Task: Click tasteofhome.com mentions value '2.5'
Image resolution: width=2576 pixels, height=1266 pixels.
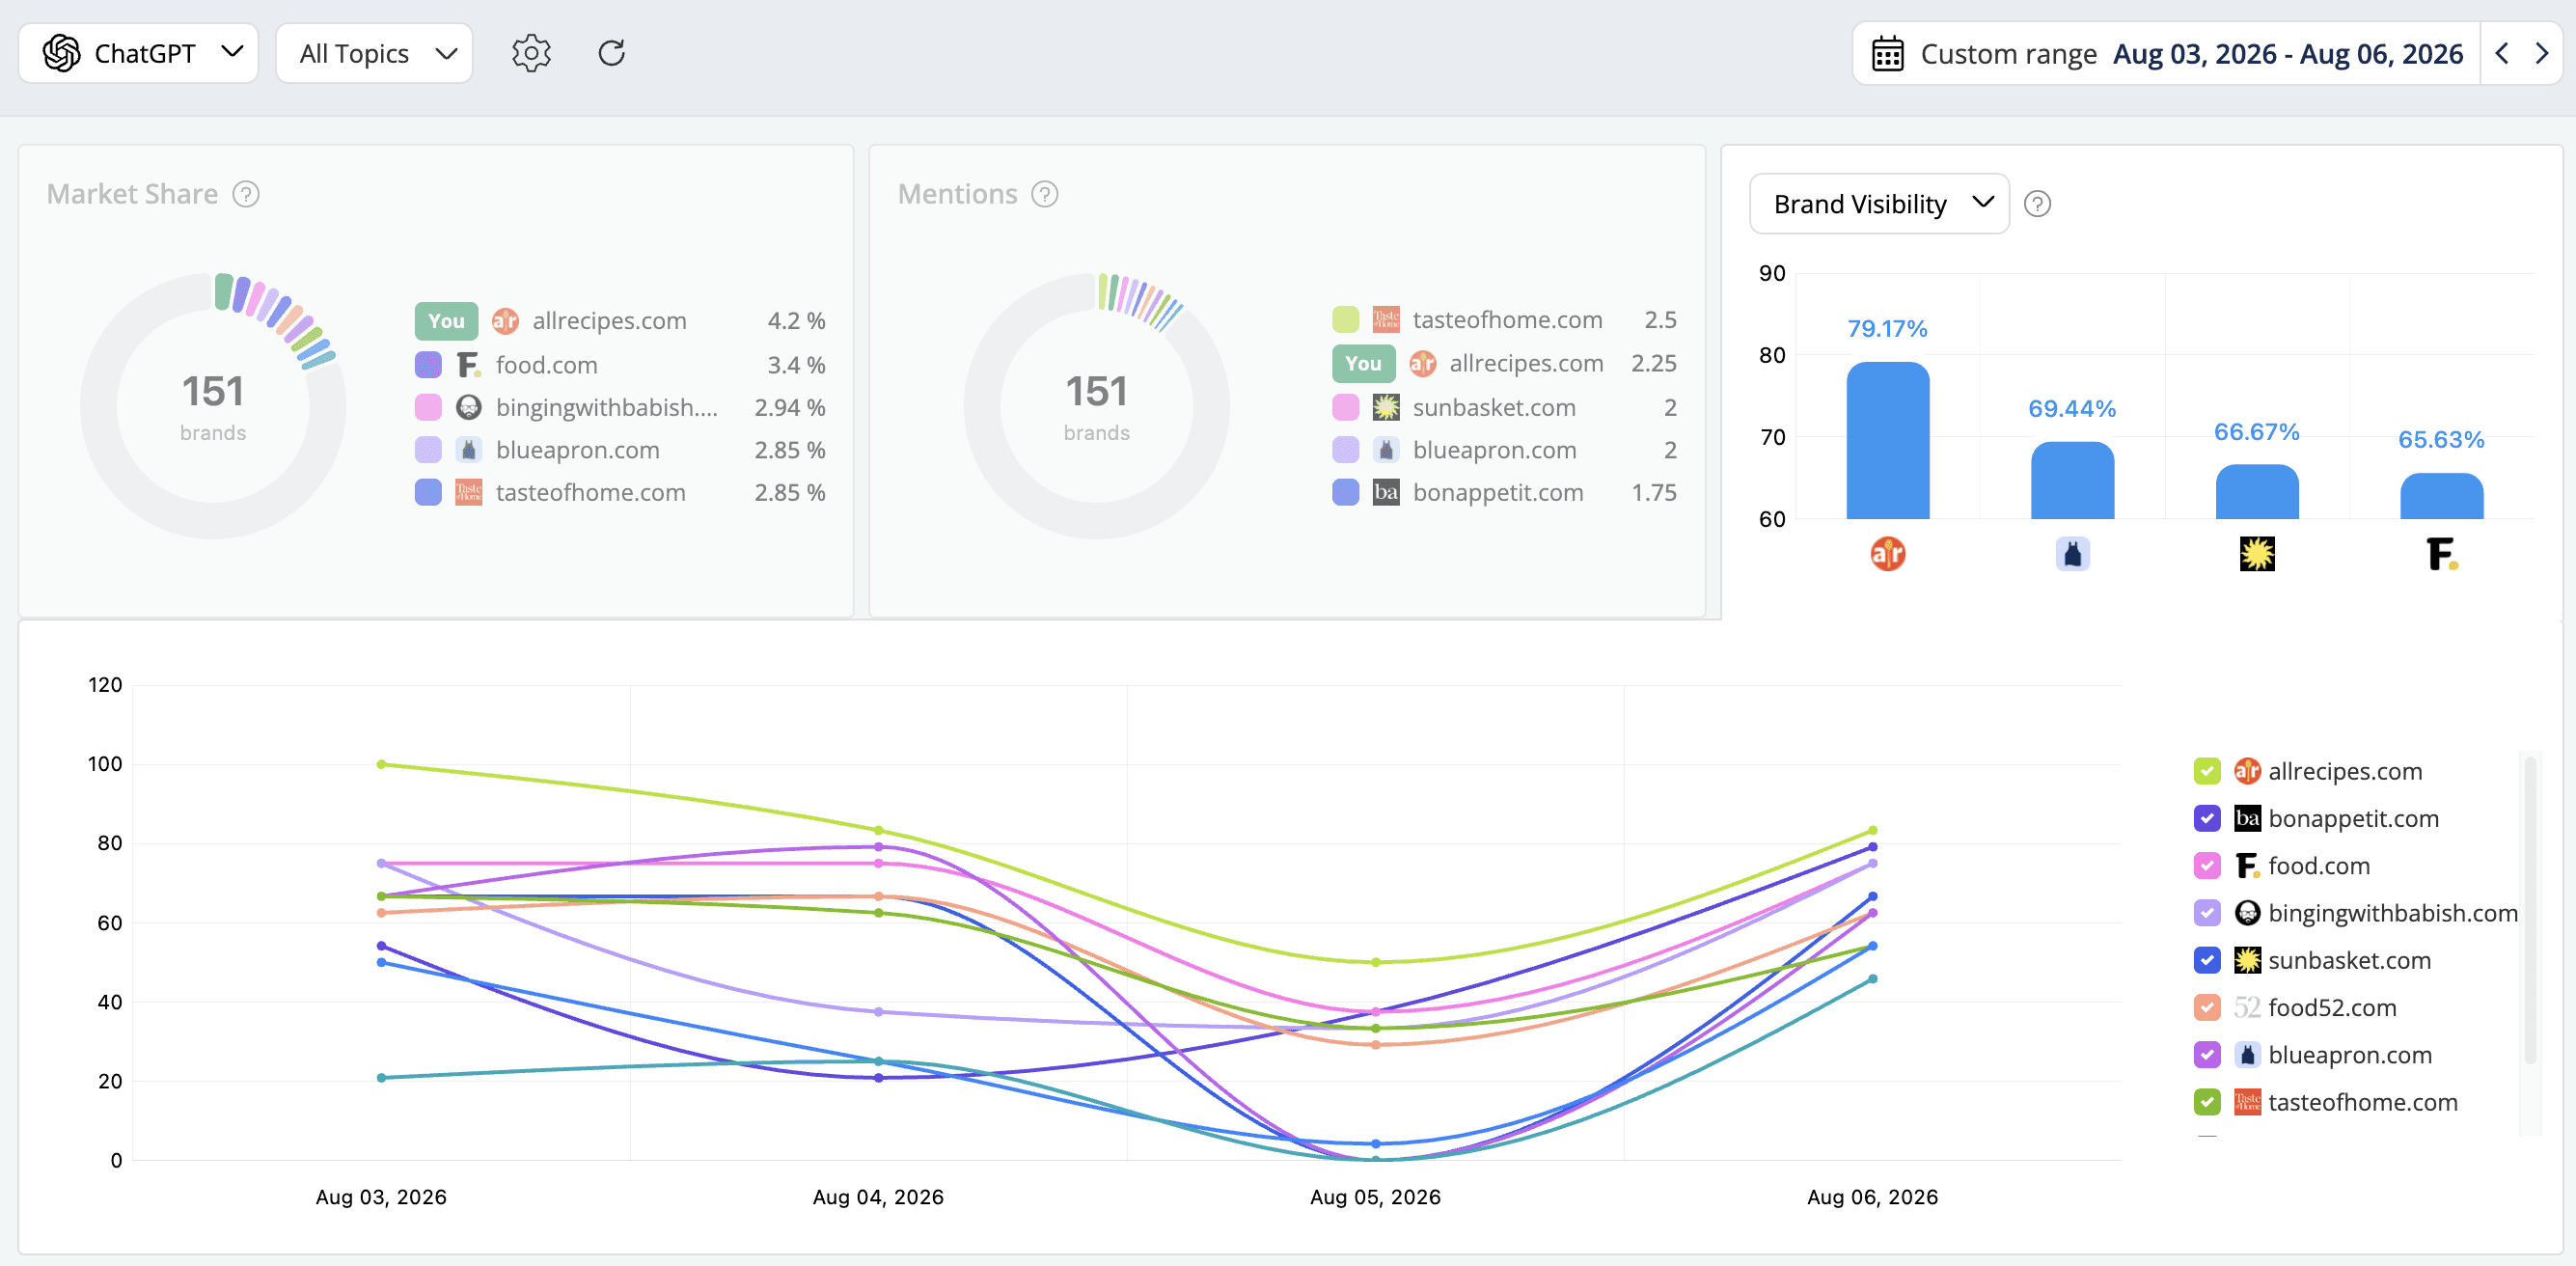Action: coord(1660,320)
